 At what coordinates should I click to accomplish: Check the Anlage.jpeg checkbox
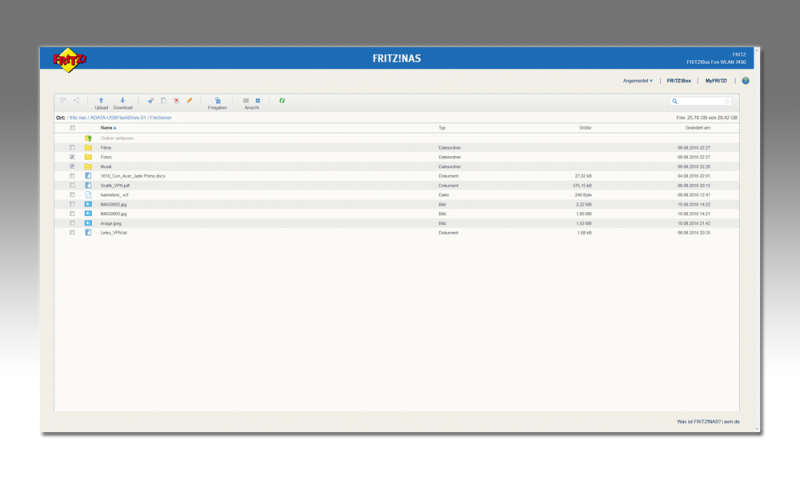click(72, 223)
